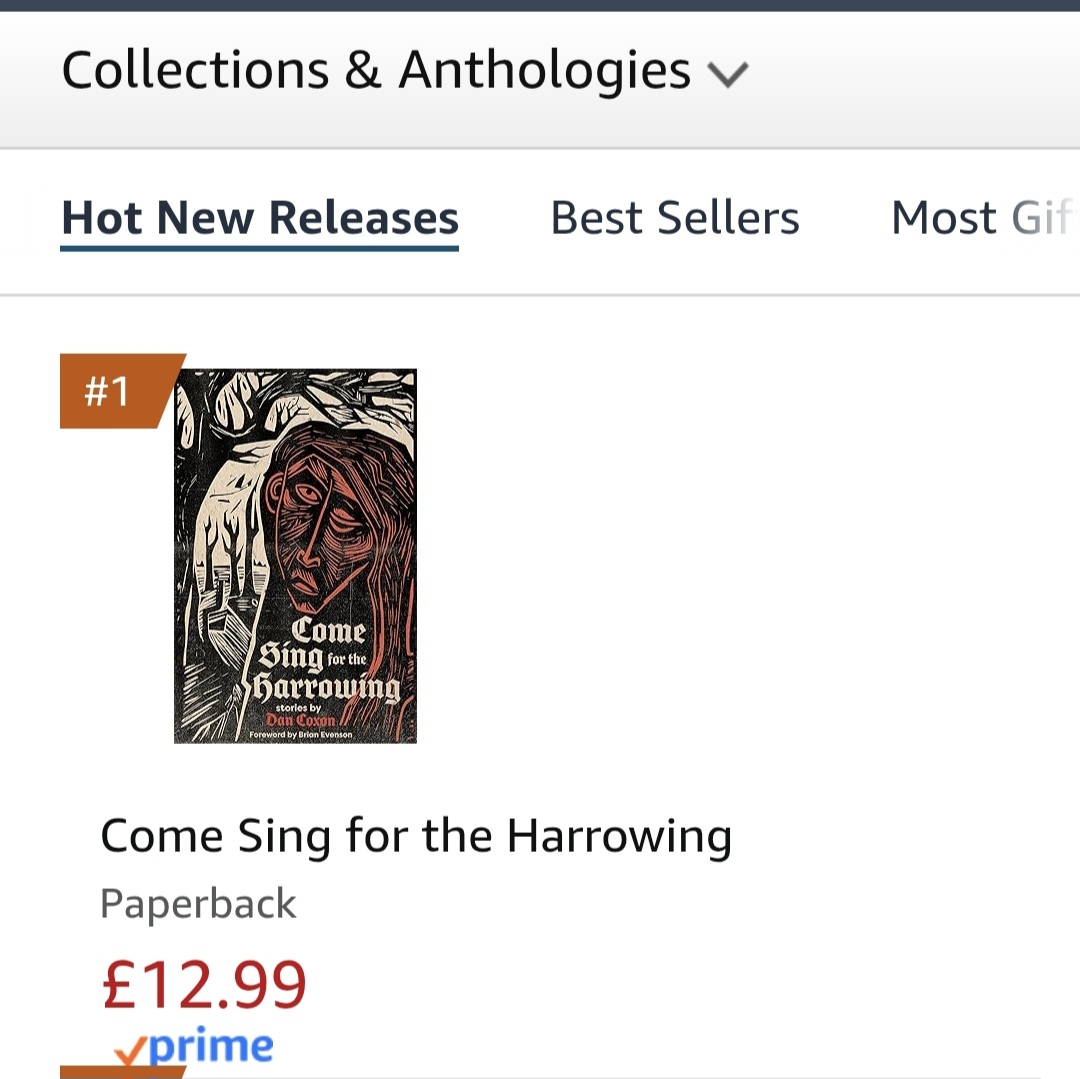1080x1079 pixels.
Task: Expand the Collections & Anthologies chevron arrow
Action: (727, 74)
